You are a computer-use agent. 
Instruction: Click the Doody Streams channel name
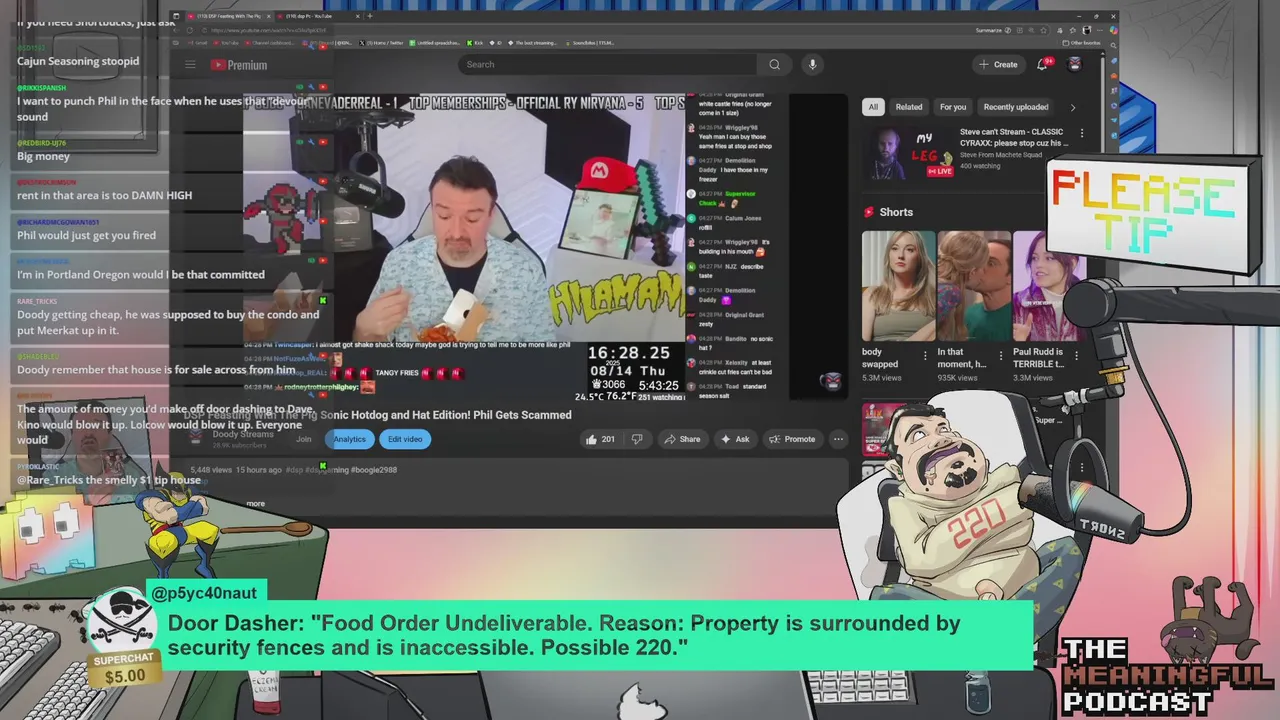coord(243,434)
